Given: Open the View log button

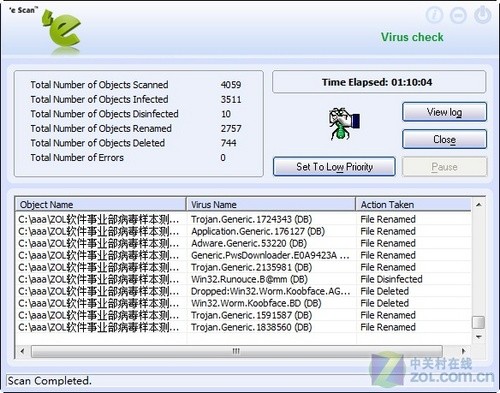Looking at the screenshot, I should tap(444, 112).
